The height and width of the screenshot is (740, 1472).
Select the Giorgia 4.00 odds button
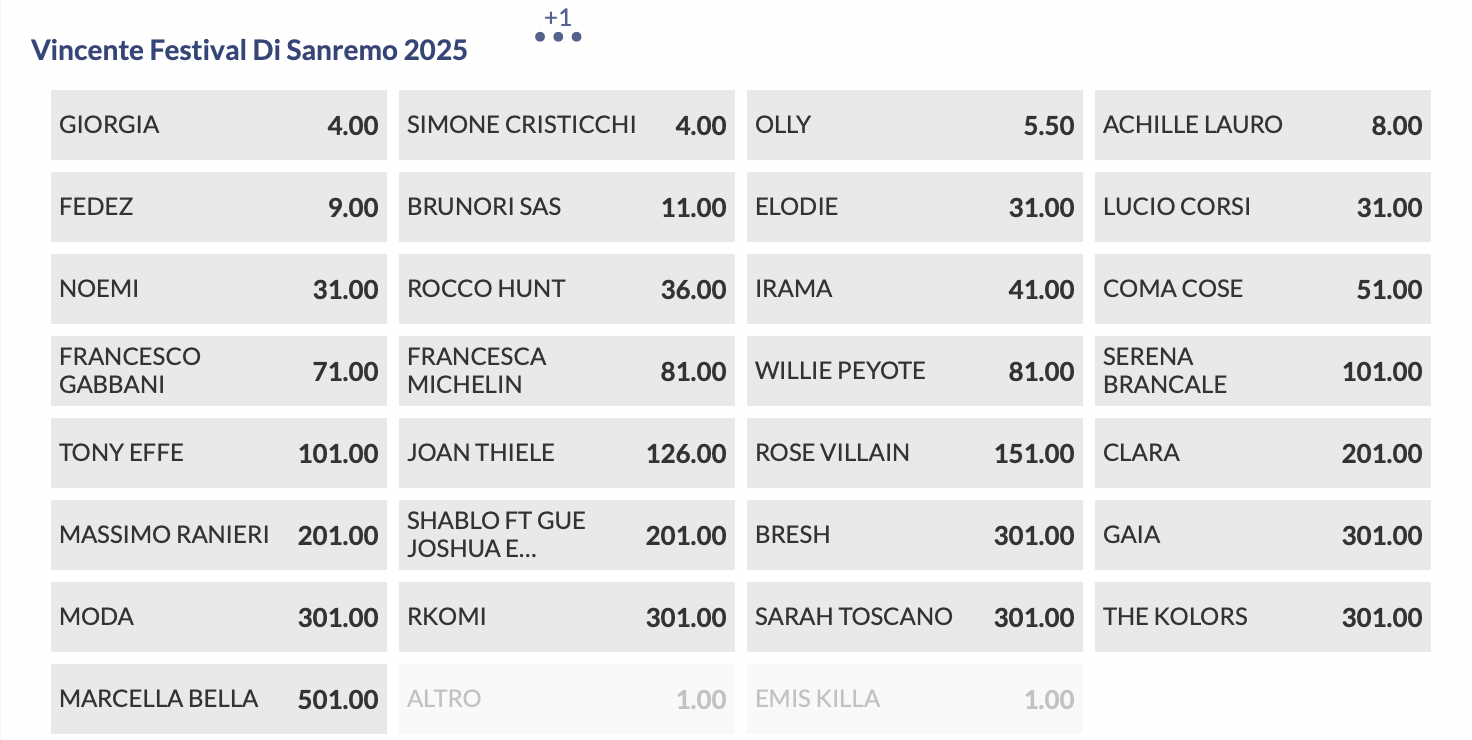coord(218,125)
